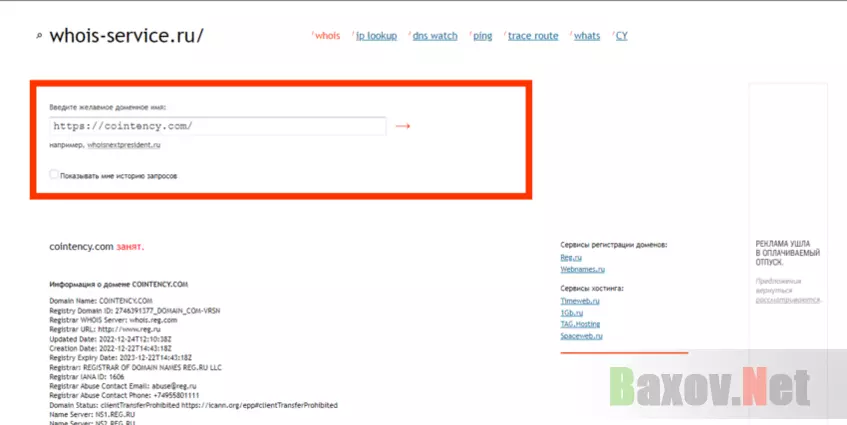Select the Registrar Abuse Contact Phone line
The width and height of the screenshot is (847, 425).
(124, 395)
